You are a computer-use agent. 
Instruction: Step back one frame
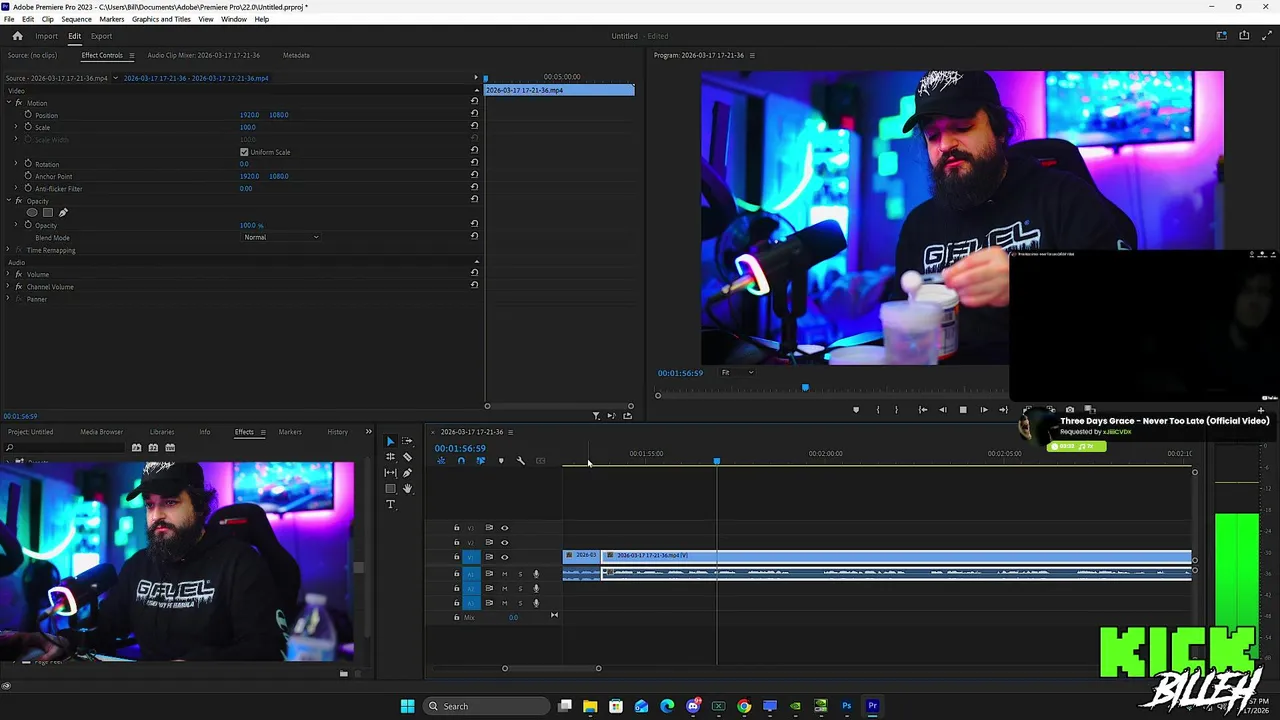click(942, 410)
